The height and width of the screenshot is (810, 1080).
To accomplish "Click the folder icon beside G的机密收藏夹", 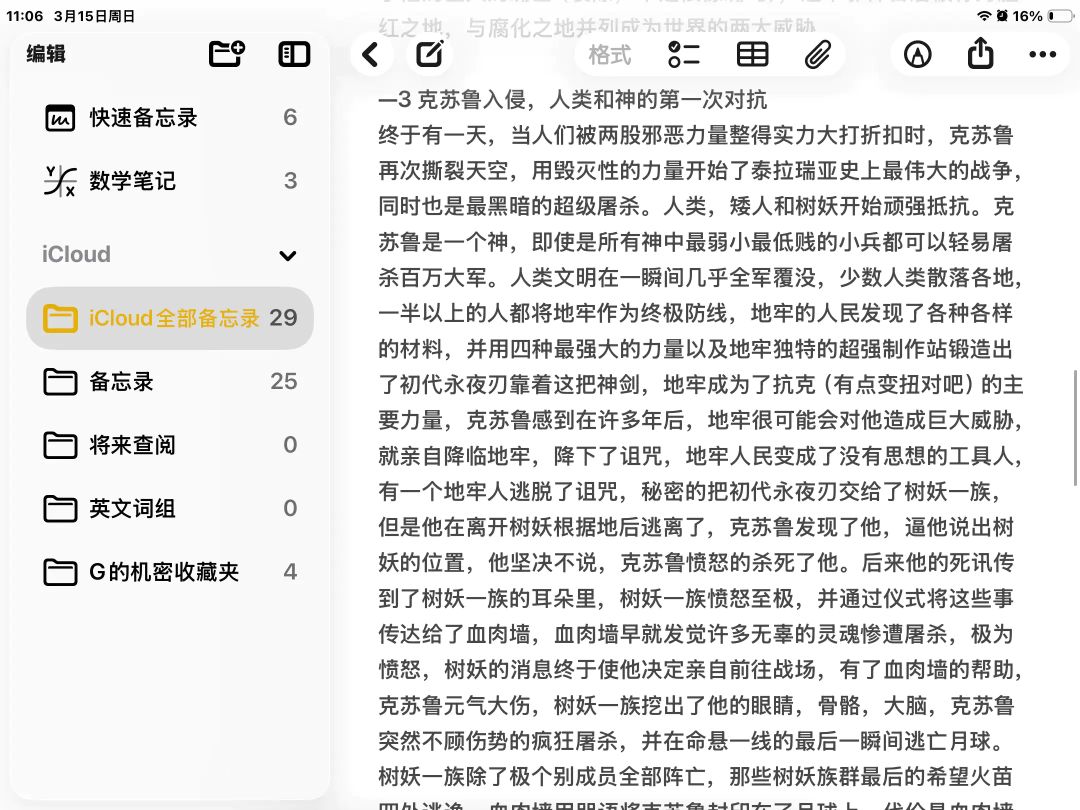I will pos(60,572).
